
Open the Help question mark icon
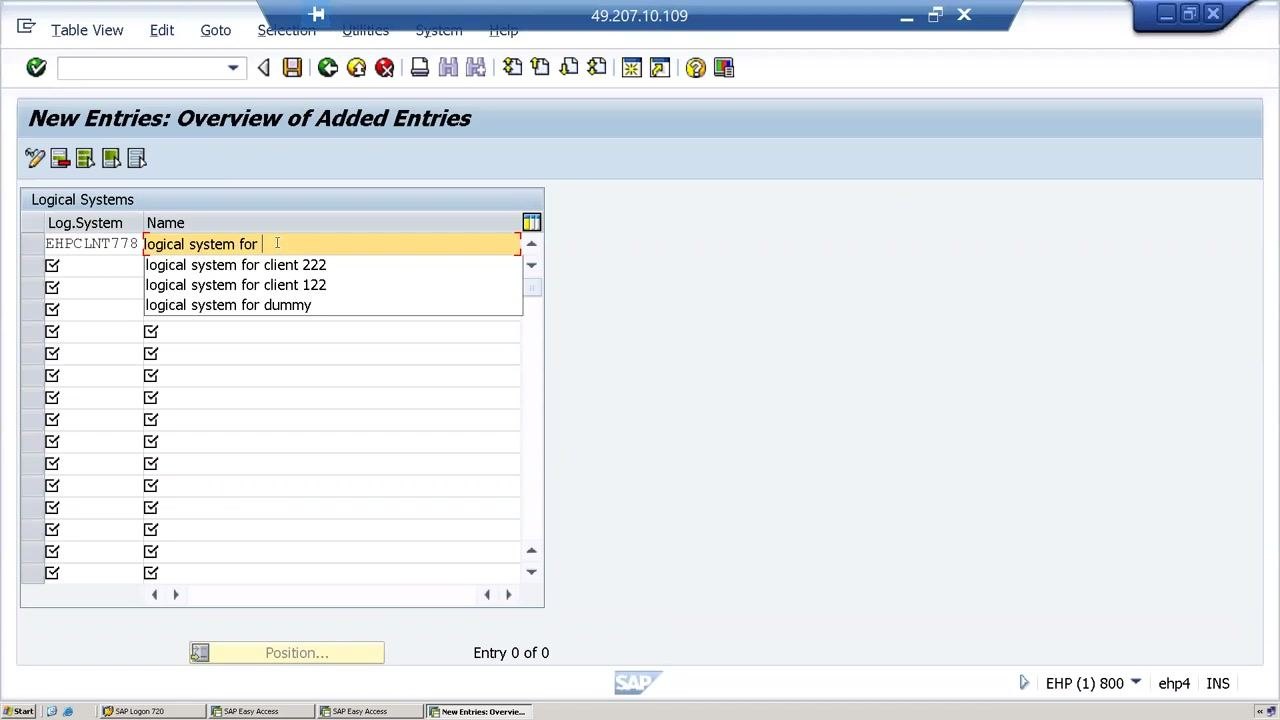click(x=696, y=67)
